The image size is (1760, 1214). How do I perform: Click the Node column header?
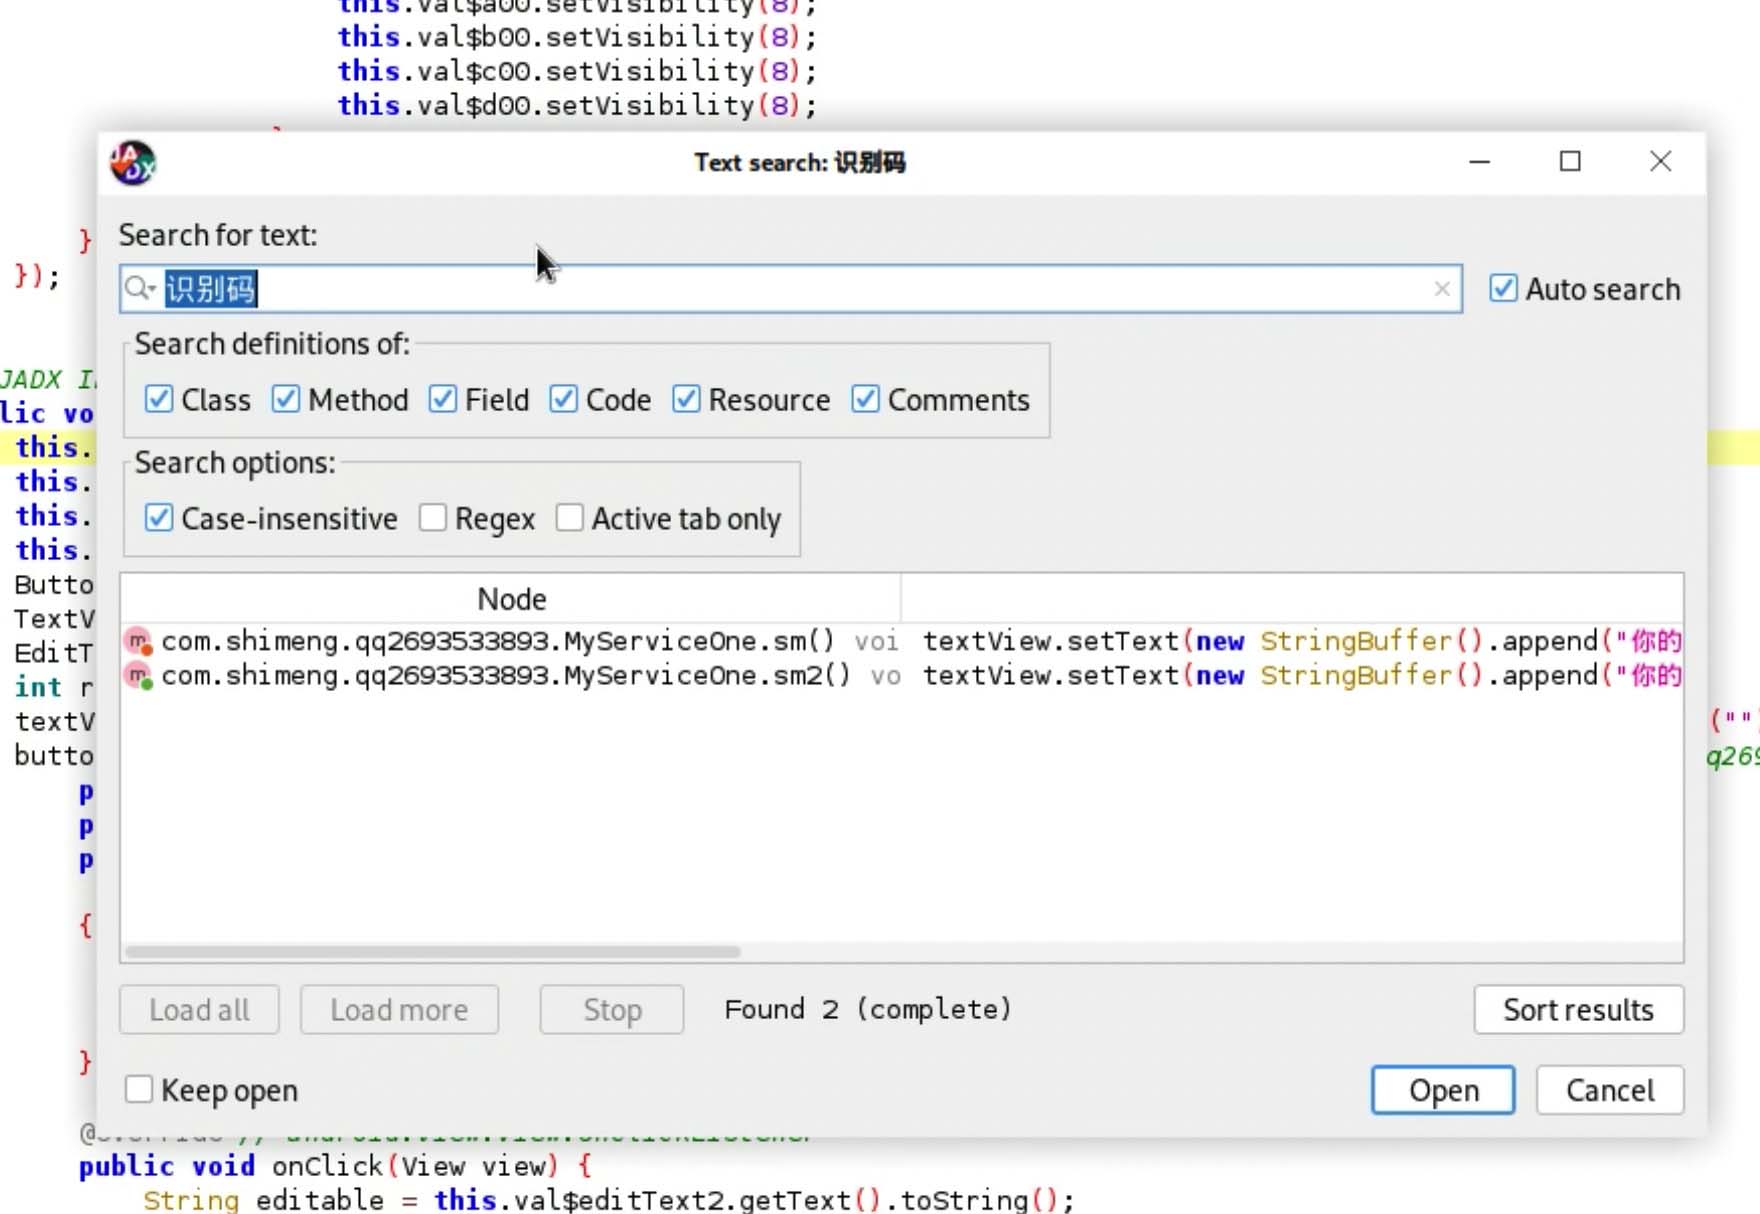[x=511, y=599]
